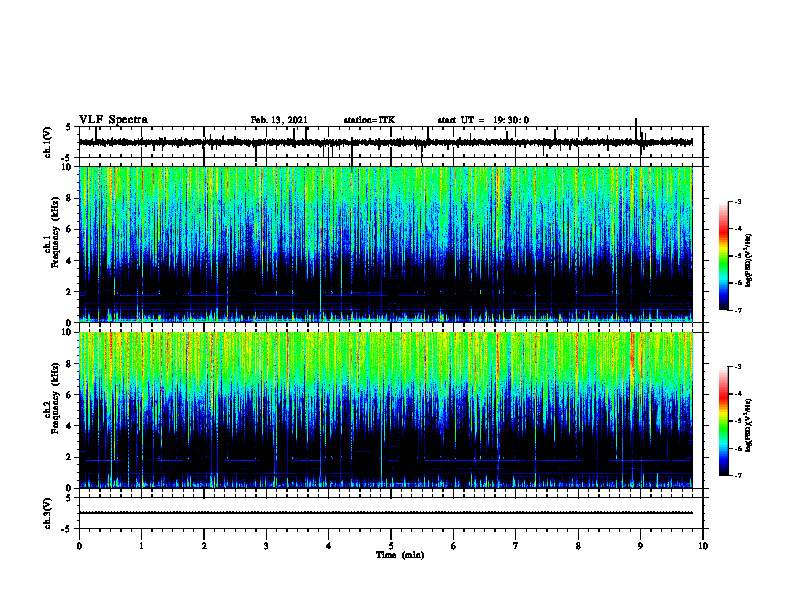Screen dimensions: 792x612
Task: Click inside the ch.2 spectrogram panel
Action: (x=385, y=410)
